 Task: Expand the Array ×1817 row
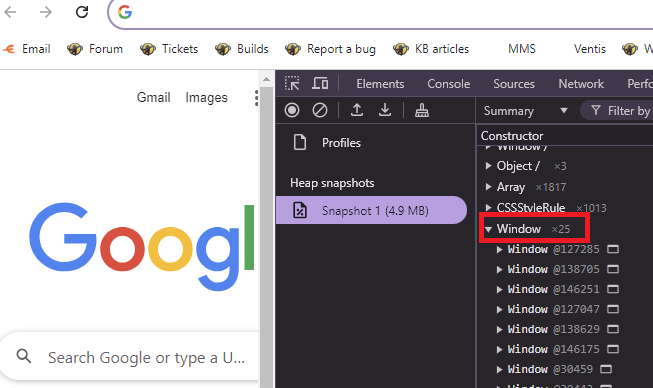coord(489,187)
